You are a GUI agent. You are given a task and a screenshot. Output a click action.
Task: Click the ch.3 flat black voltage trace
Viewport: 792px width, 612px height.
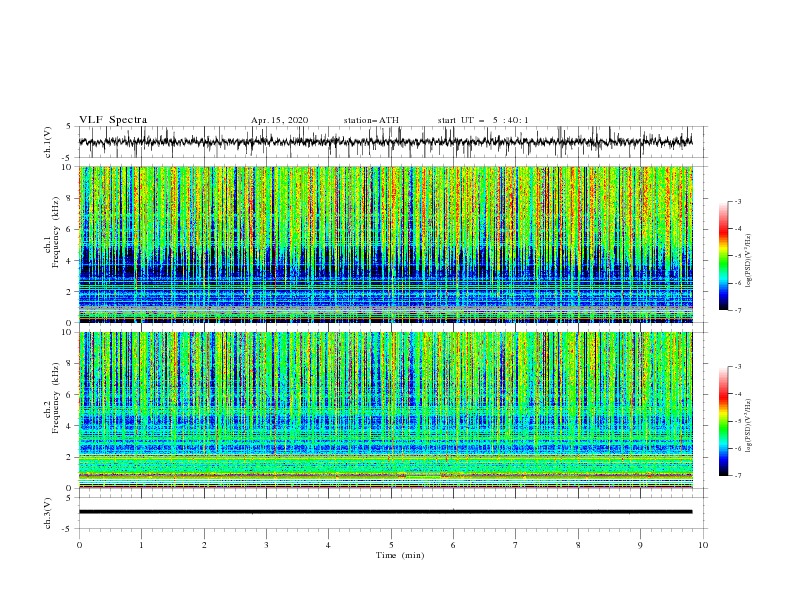tap(385, 512)
